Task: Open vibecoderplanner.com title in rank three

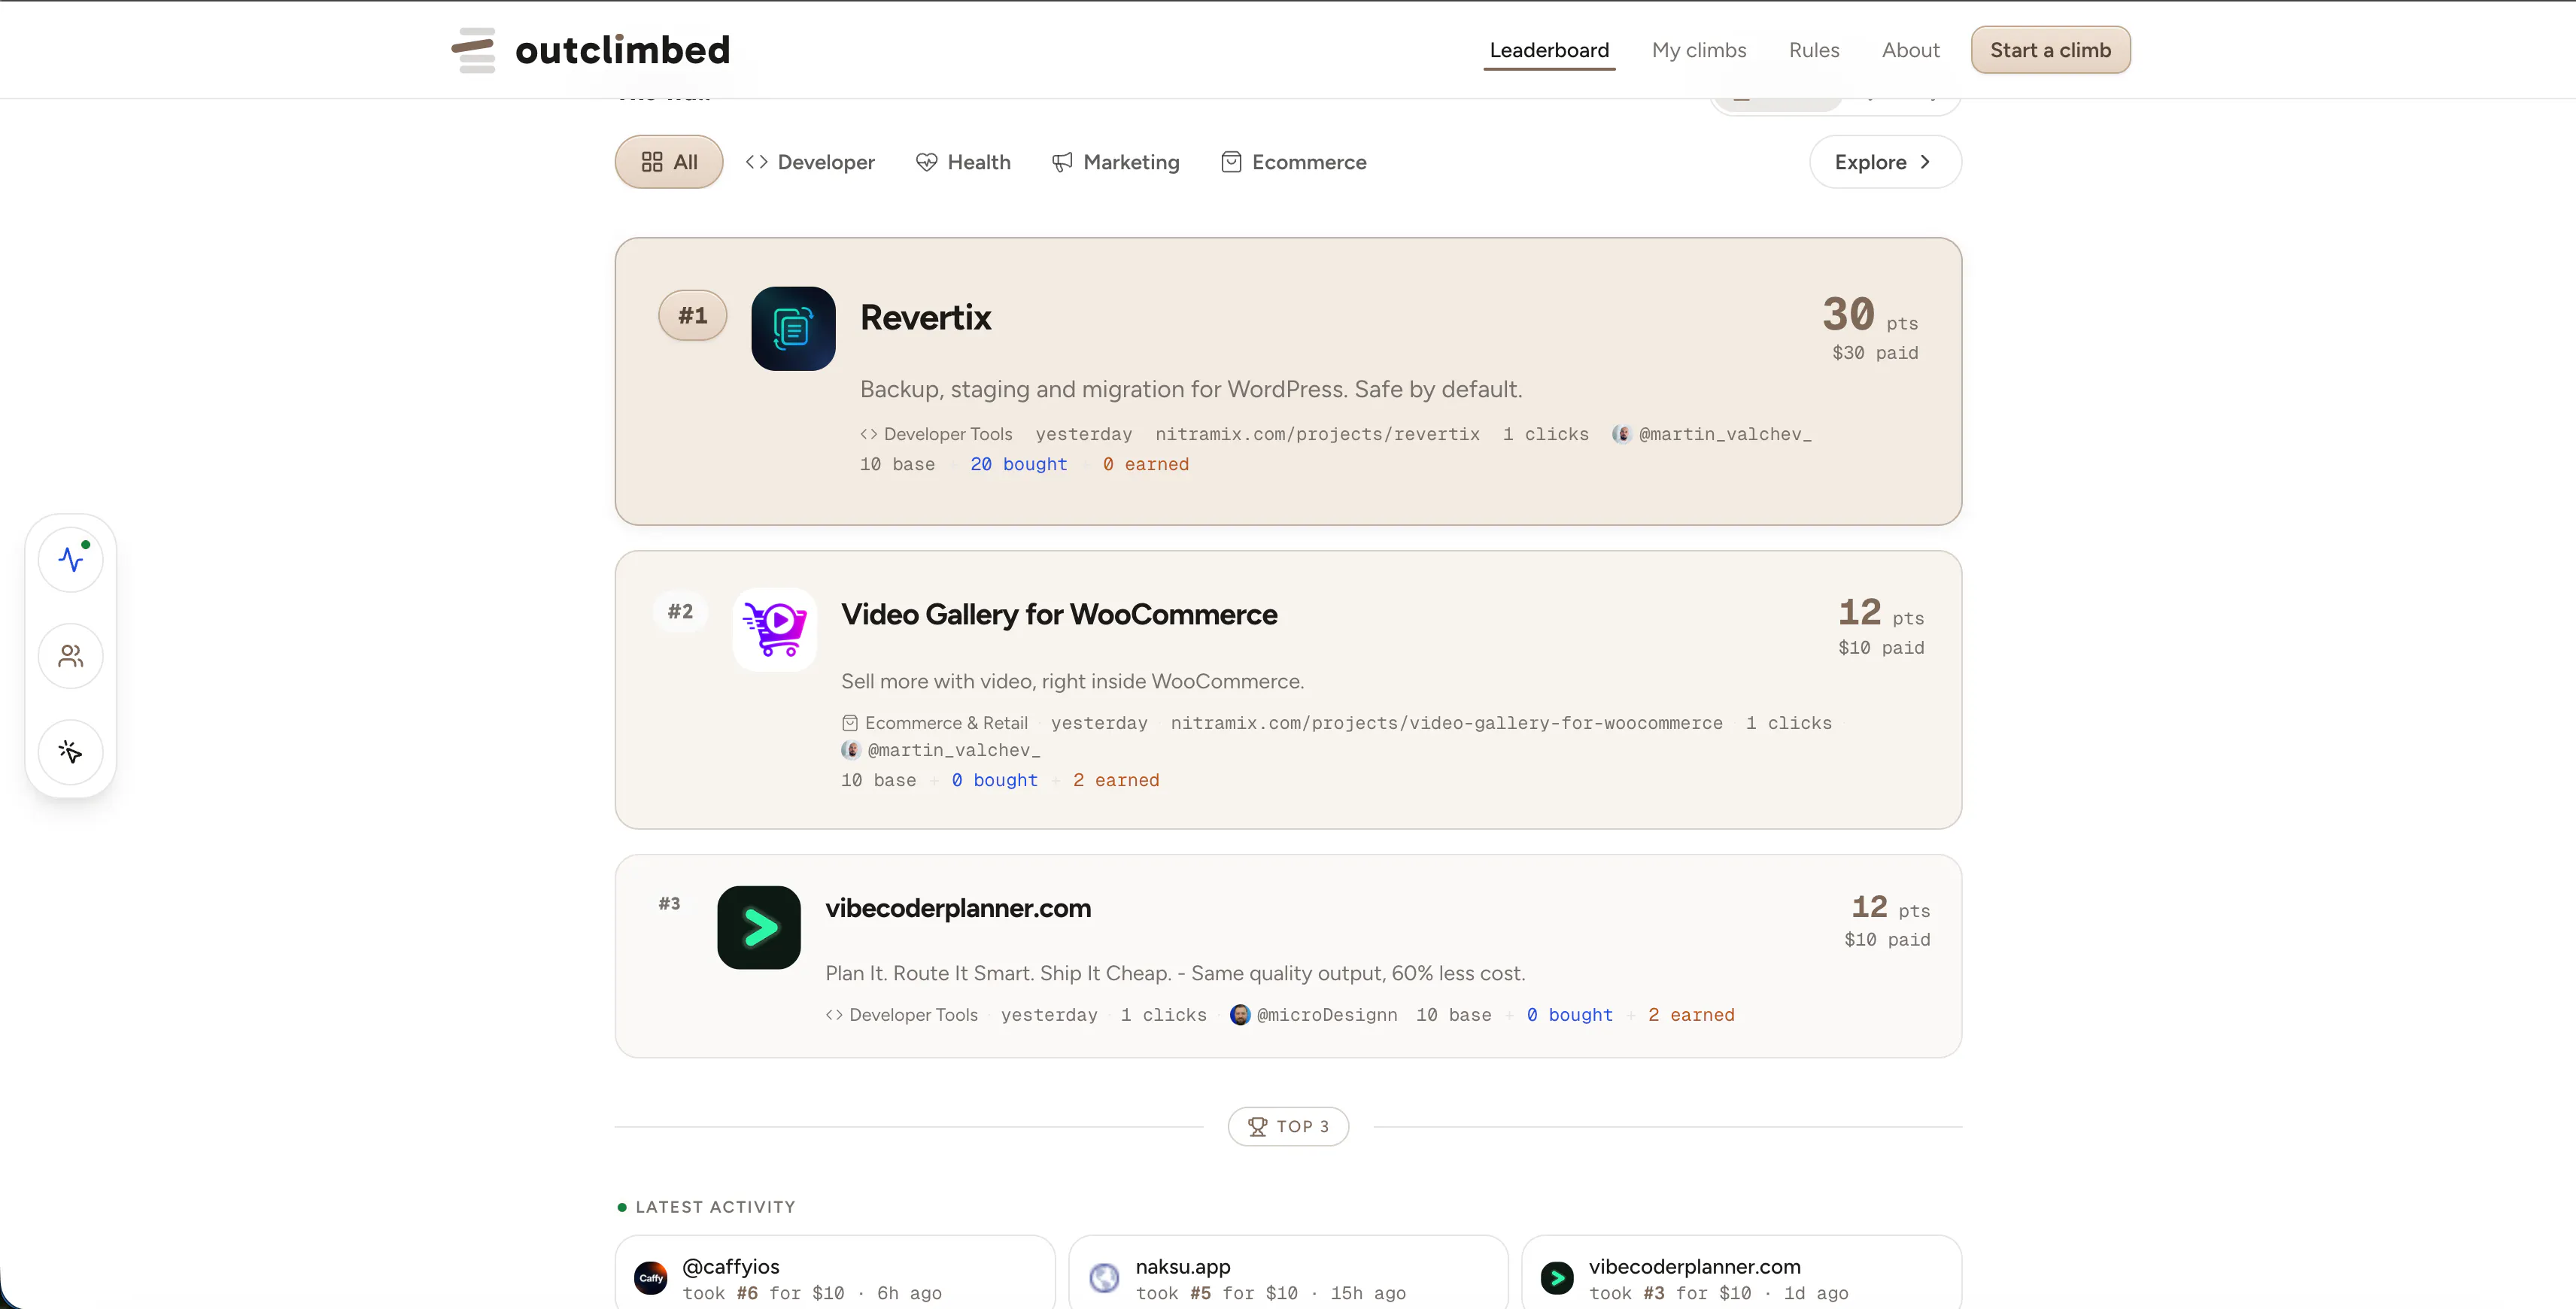Action: (x=958, y=908)
